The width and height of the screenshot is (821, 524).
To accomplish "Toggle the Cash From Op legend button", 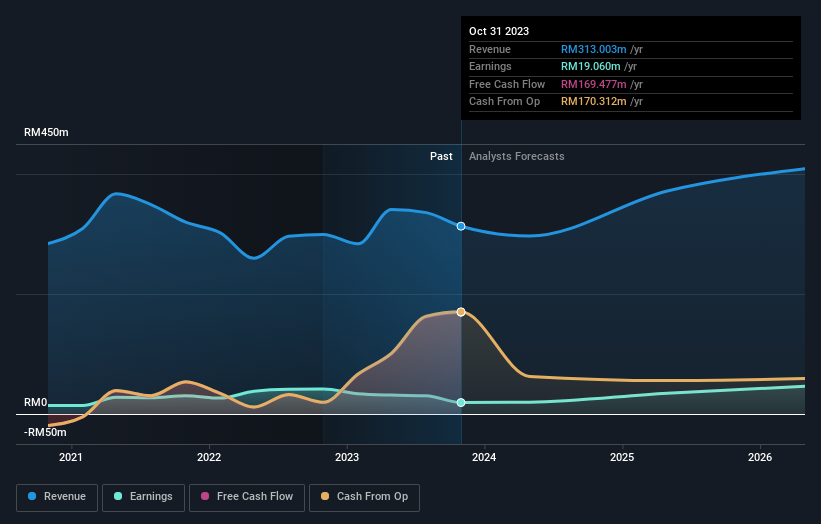I will point(364,497).
